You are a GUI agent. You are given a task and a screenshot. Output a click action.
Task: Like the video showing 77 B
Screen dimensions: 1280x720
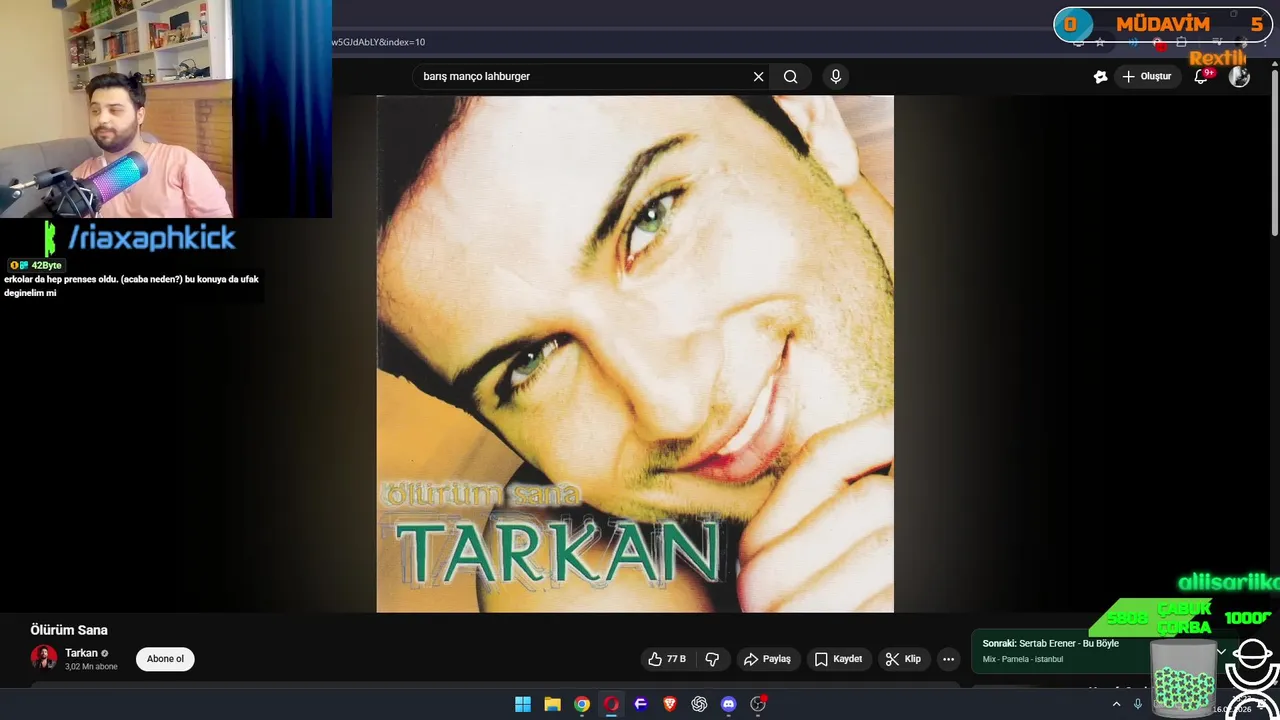(x=667, y=659)
